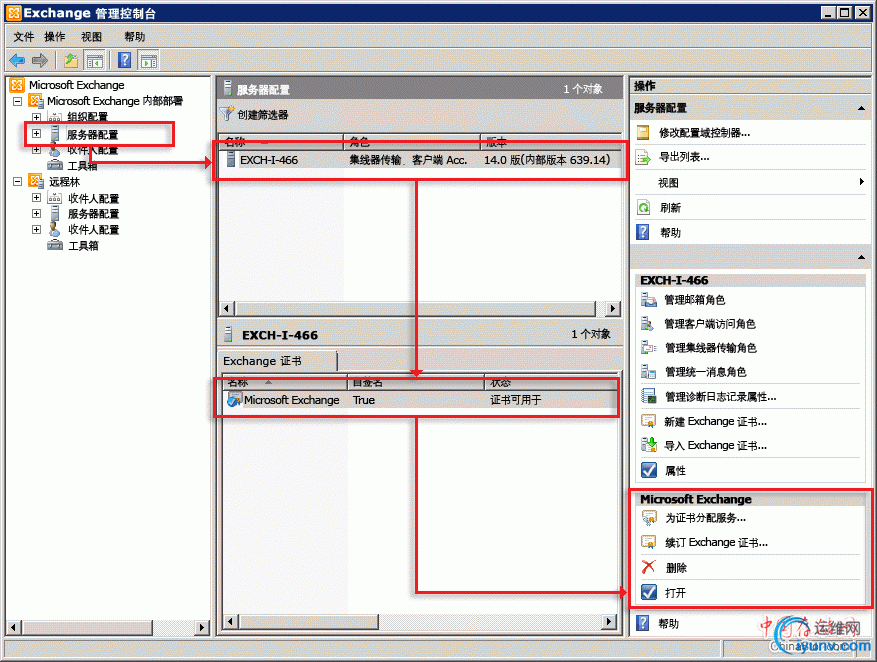
Task: Sort by 名称 column header in certificates
Action: pos(285,382)
